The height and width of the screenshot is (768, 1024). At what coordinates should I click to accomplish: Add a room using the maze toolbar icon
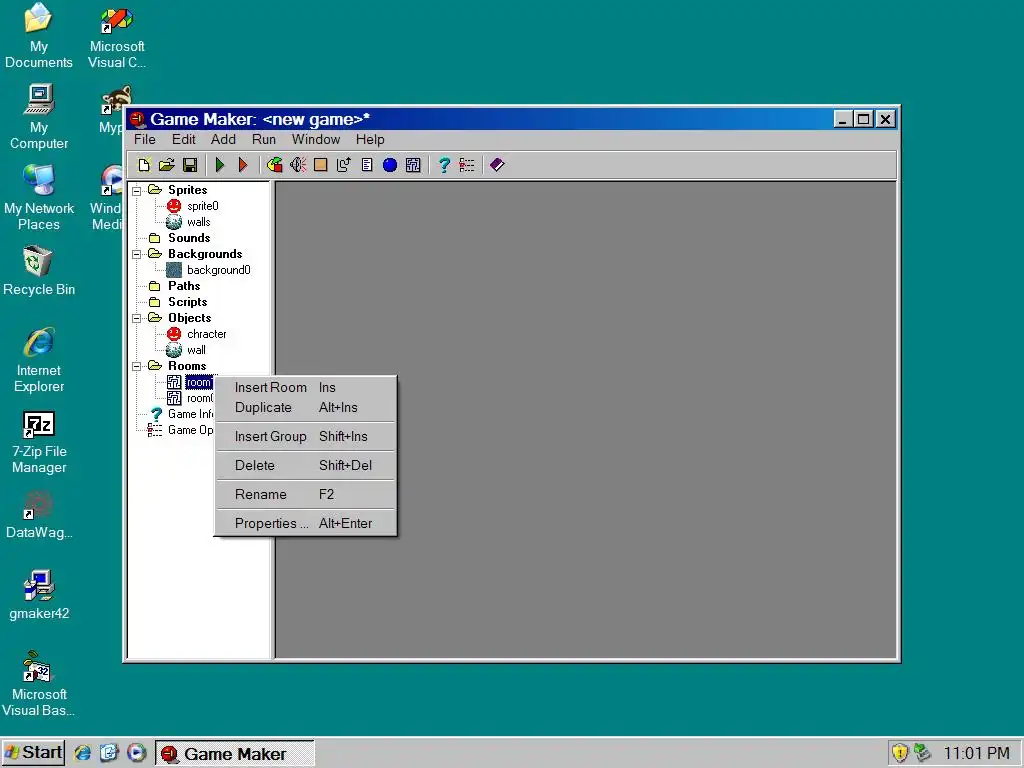413,165
